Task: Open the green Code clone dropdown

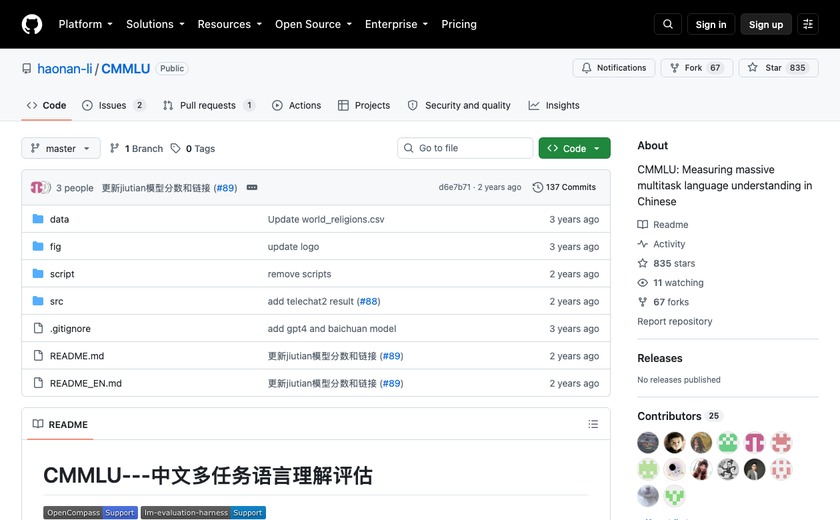Action: [x=574, y=148]
